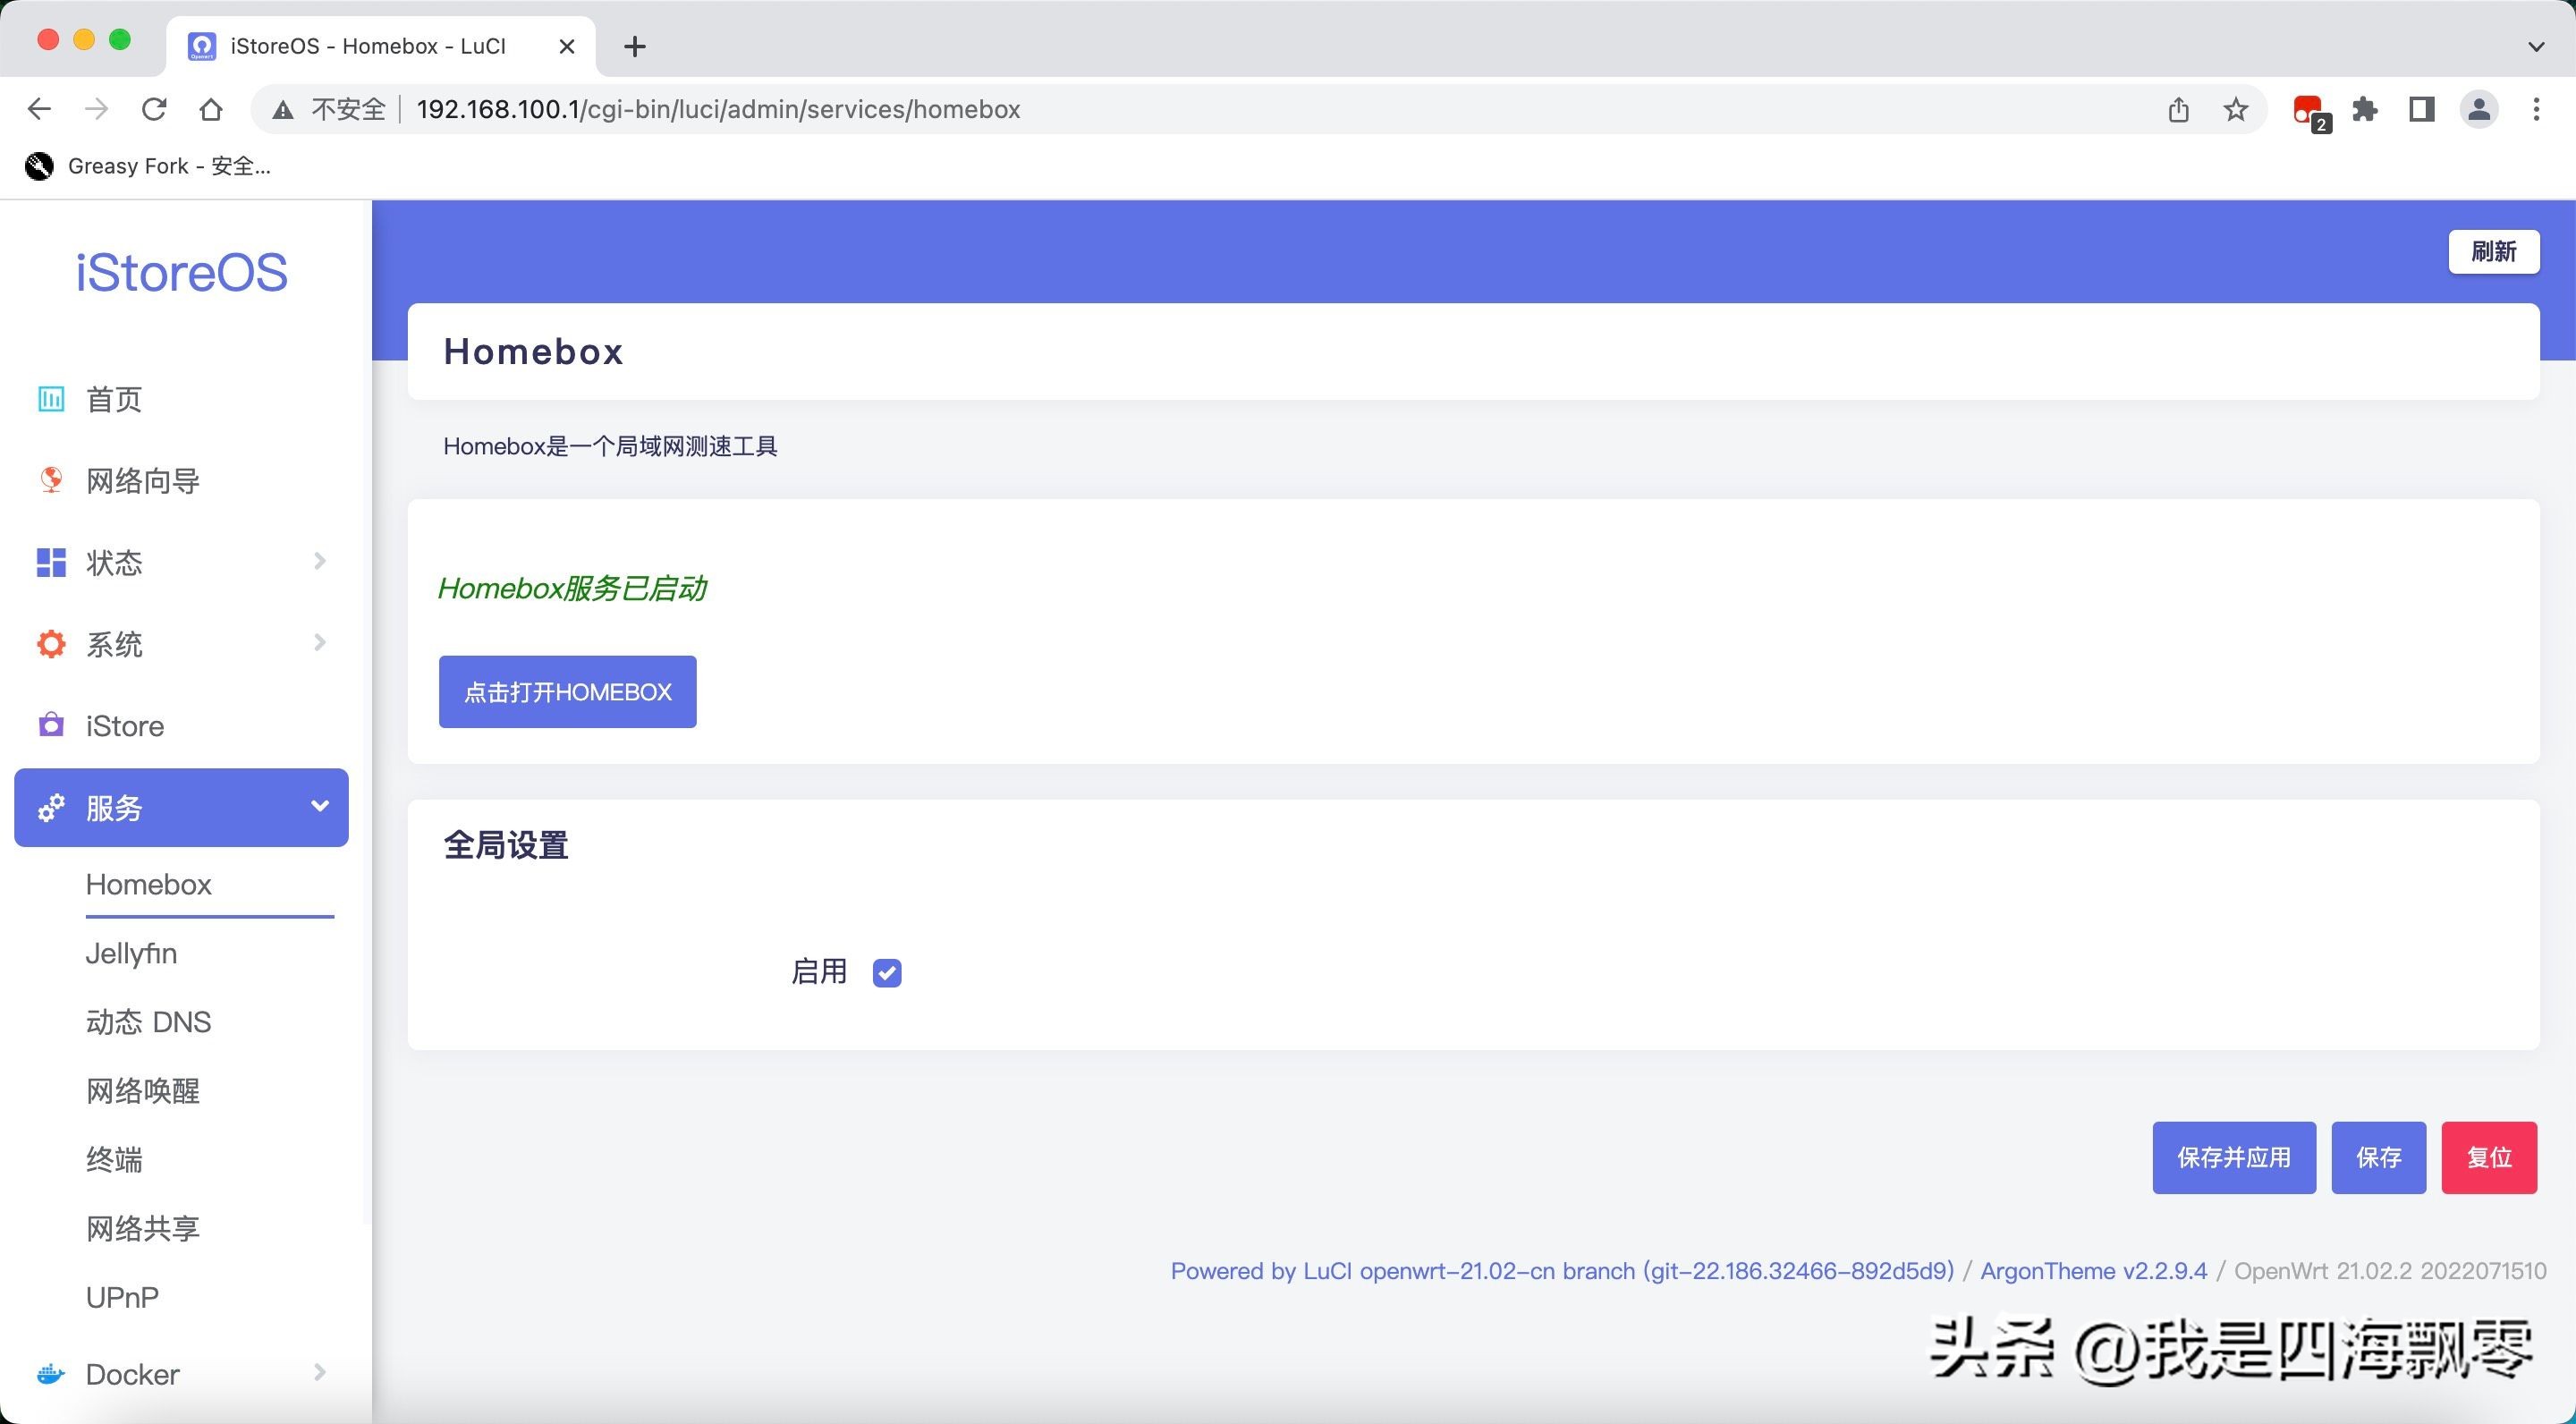Click the browser address bar URL

pos(717,109)
